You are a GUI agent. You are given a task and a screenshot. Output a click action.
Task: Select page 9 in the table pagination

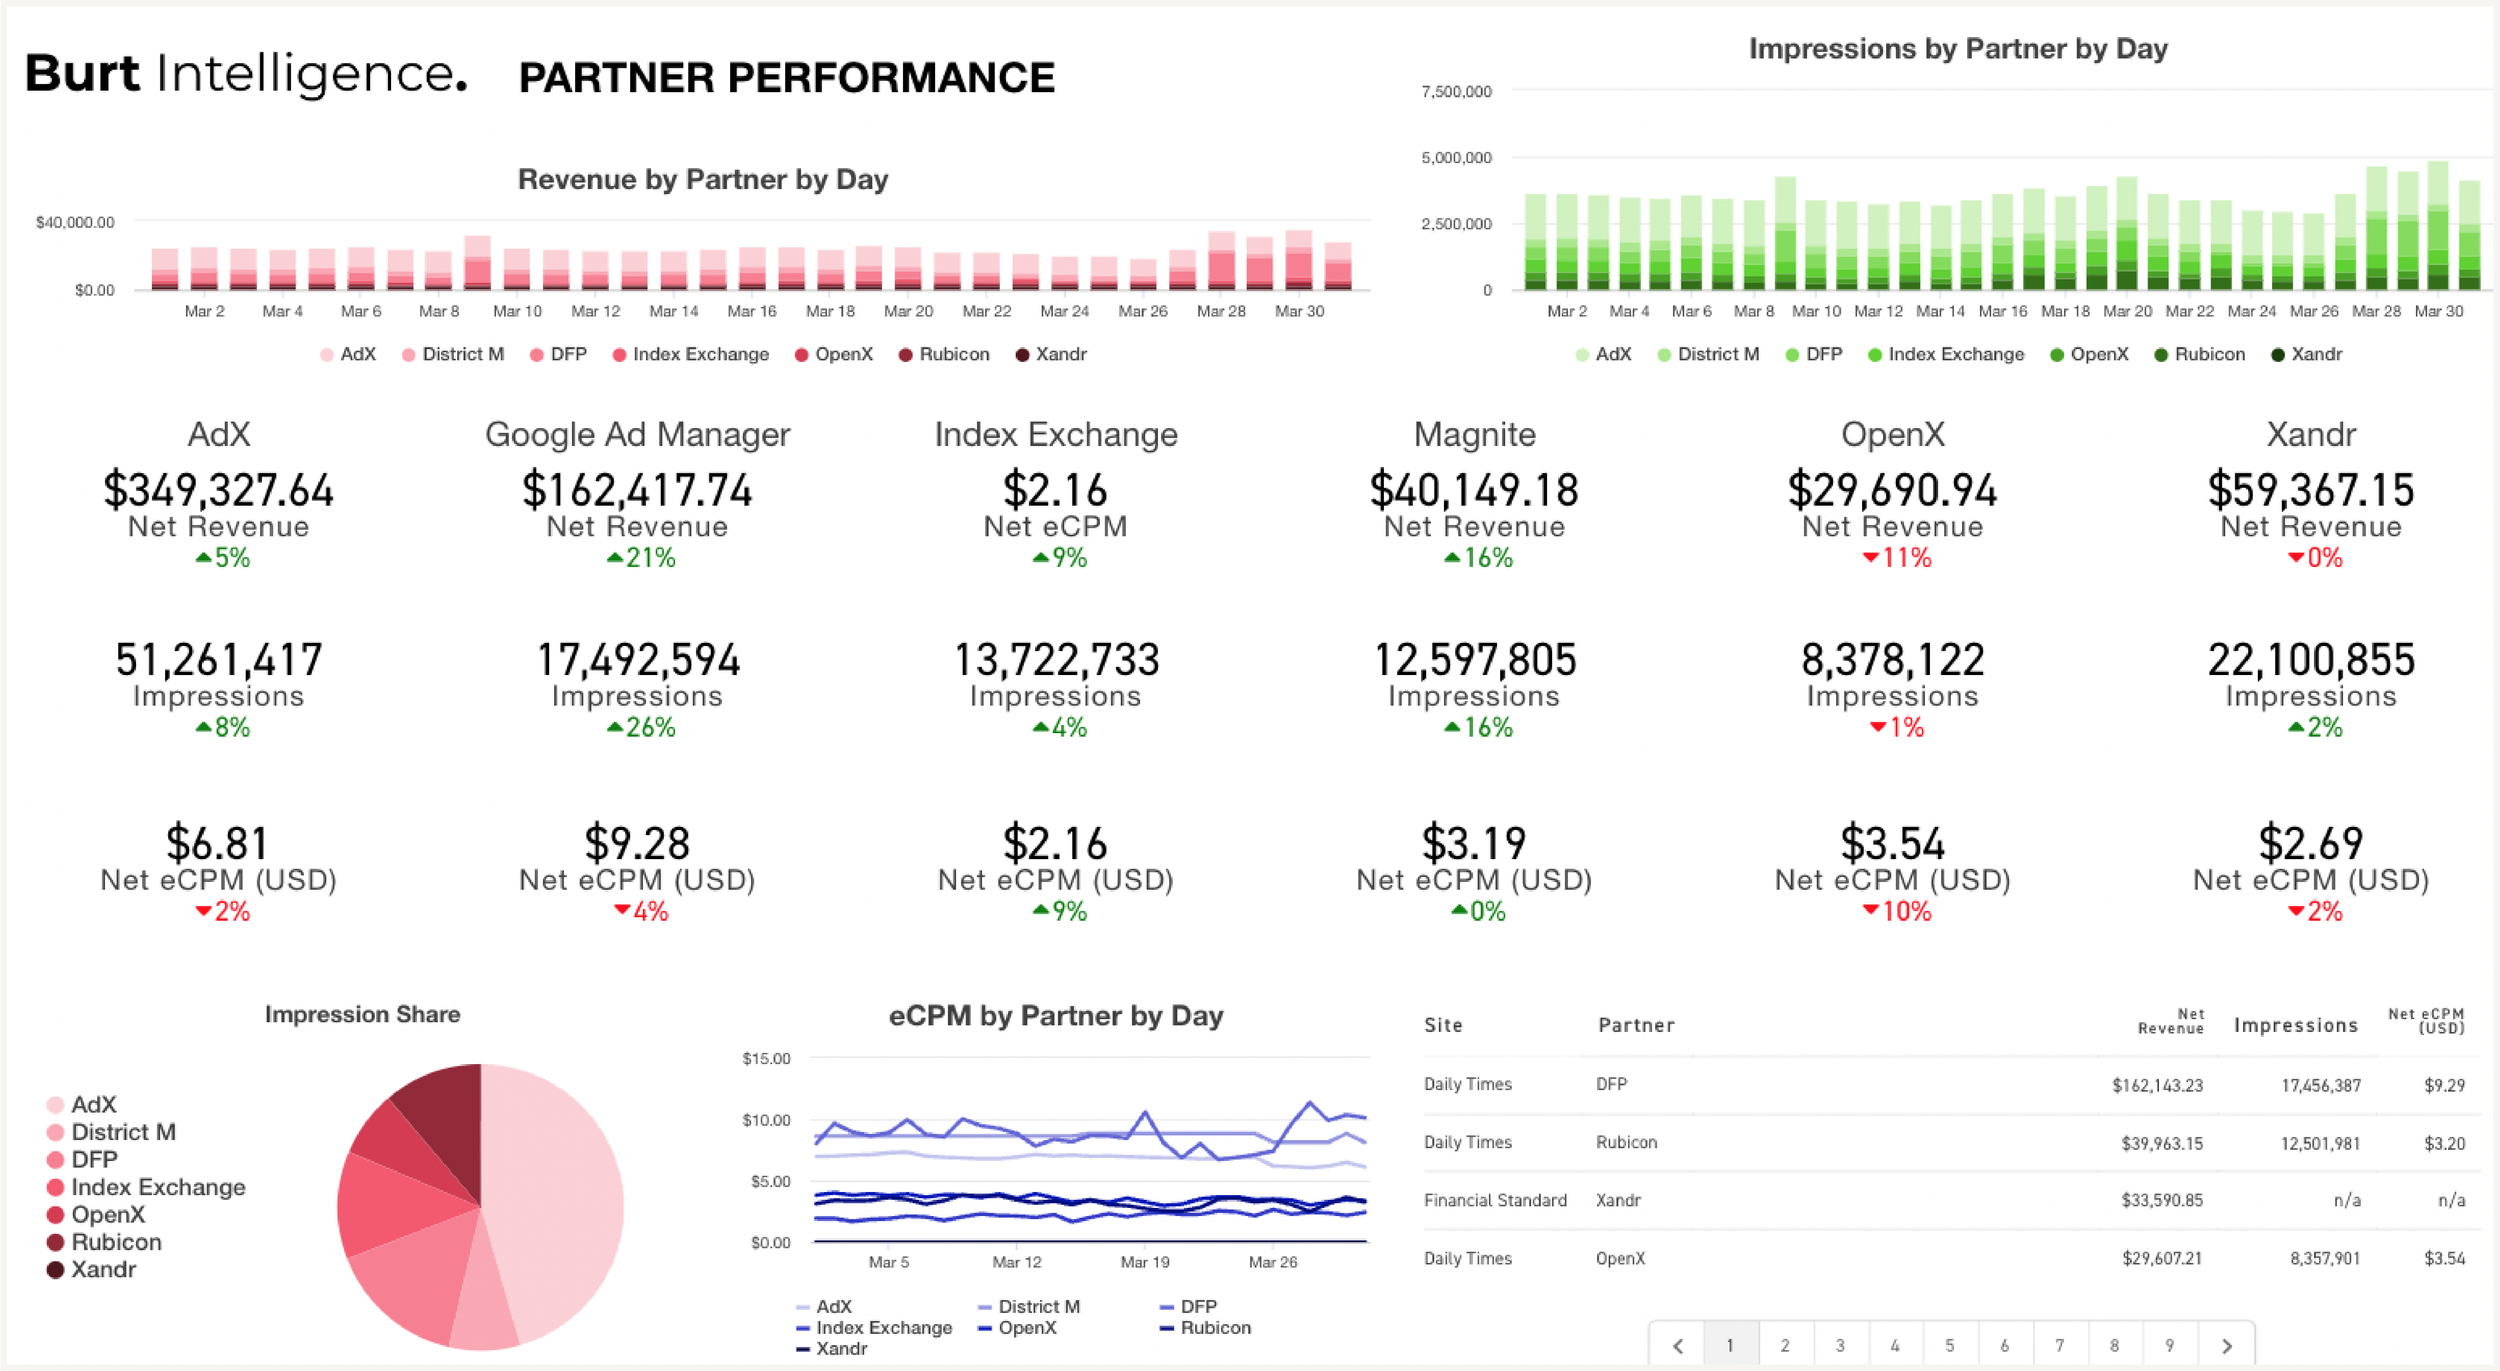[x=2170, y=1345]
